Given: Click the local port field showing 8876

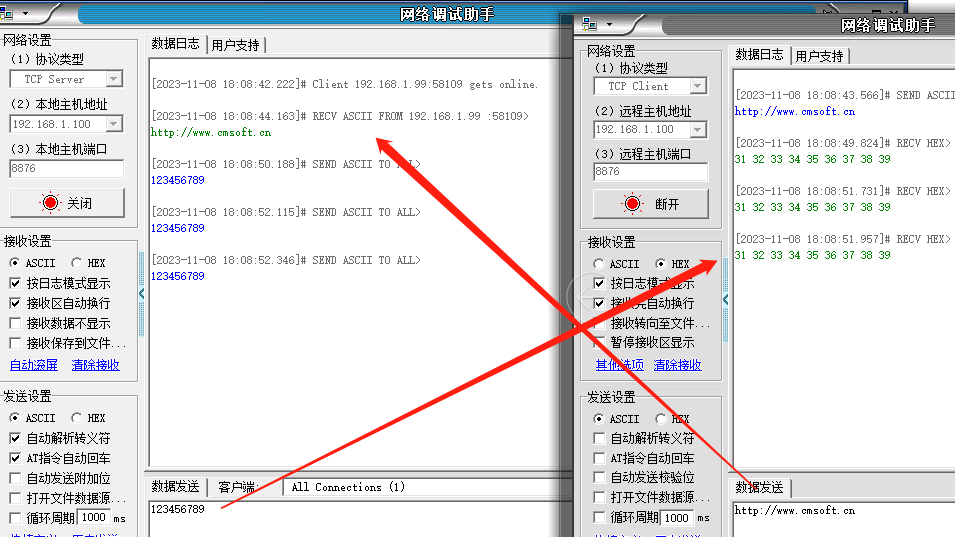Looking at the screenshot, I should pos(66,169).
